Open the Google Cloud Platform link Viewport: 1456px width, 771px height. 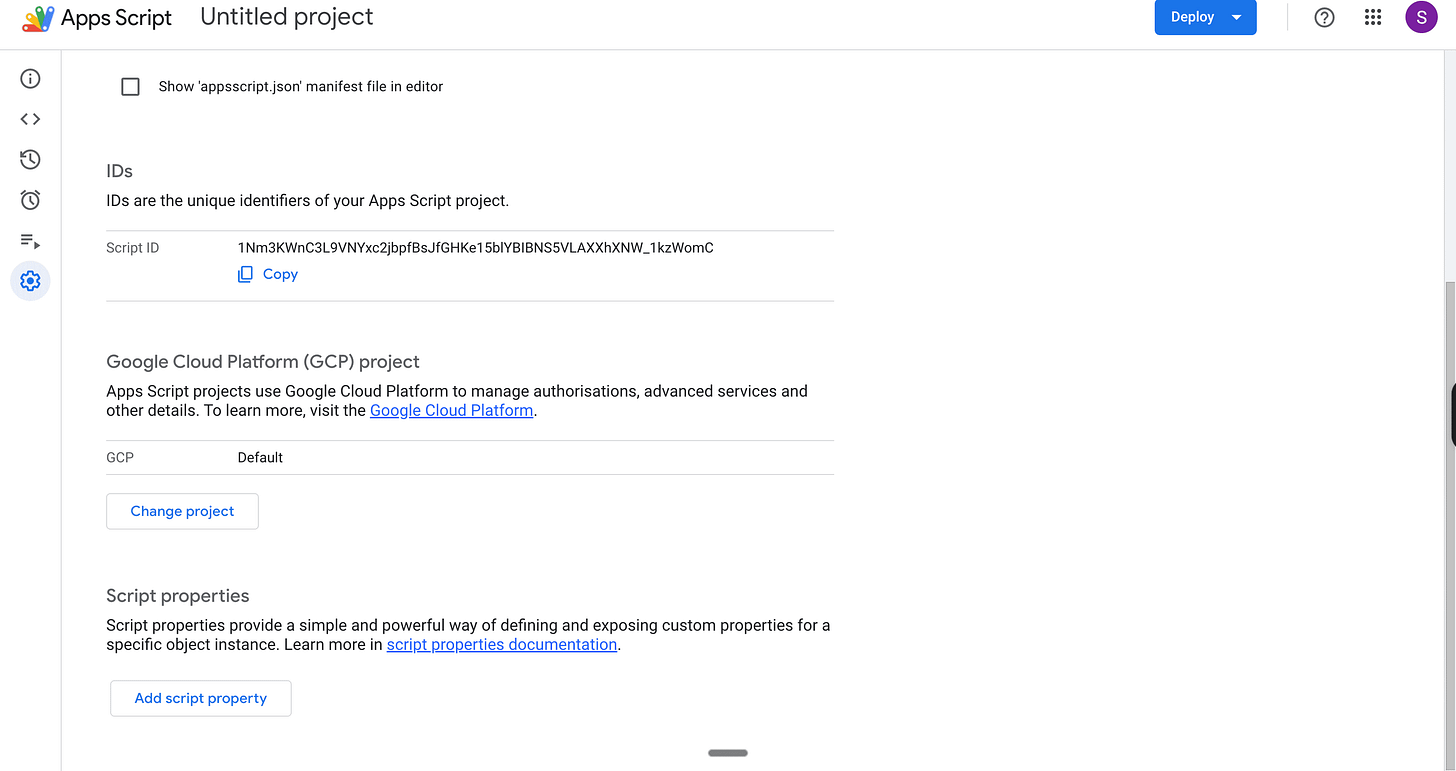[x=451, y=410]
